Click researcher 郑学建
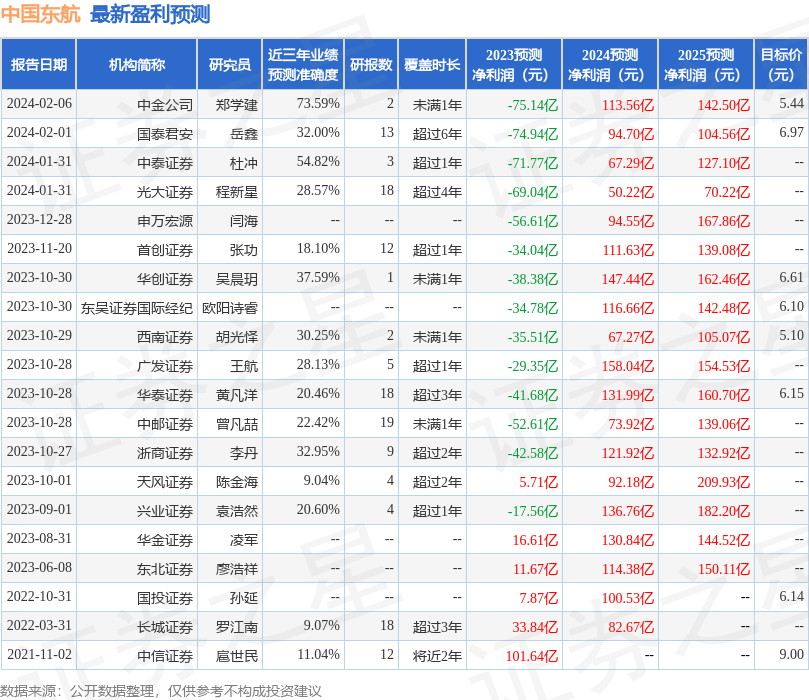This screenshot has height=700, width=809. (237, 105)
